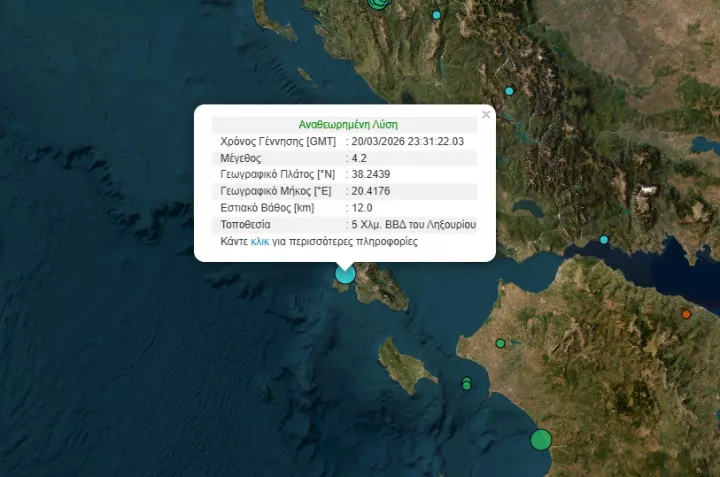Select the small cyan marker right of the popup

click(604, 240)
